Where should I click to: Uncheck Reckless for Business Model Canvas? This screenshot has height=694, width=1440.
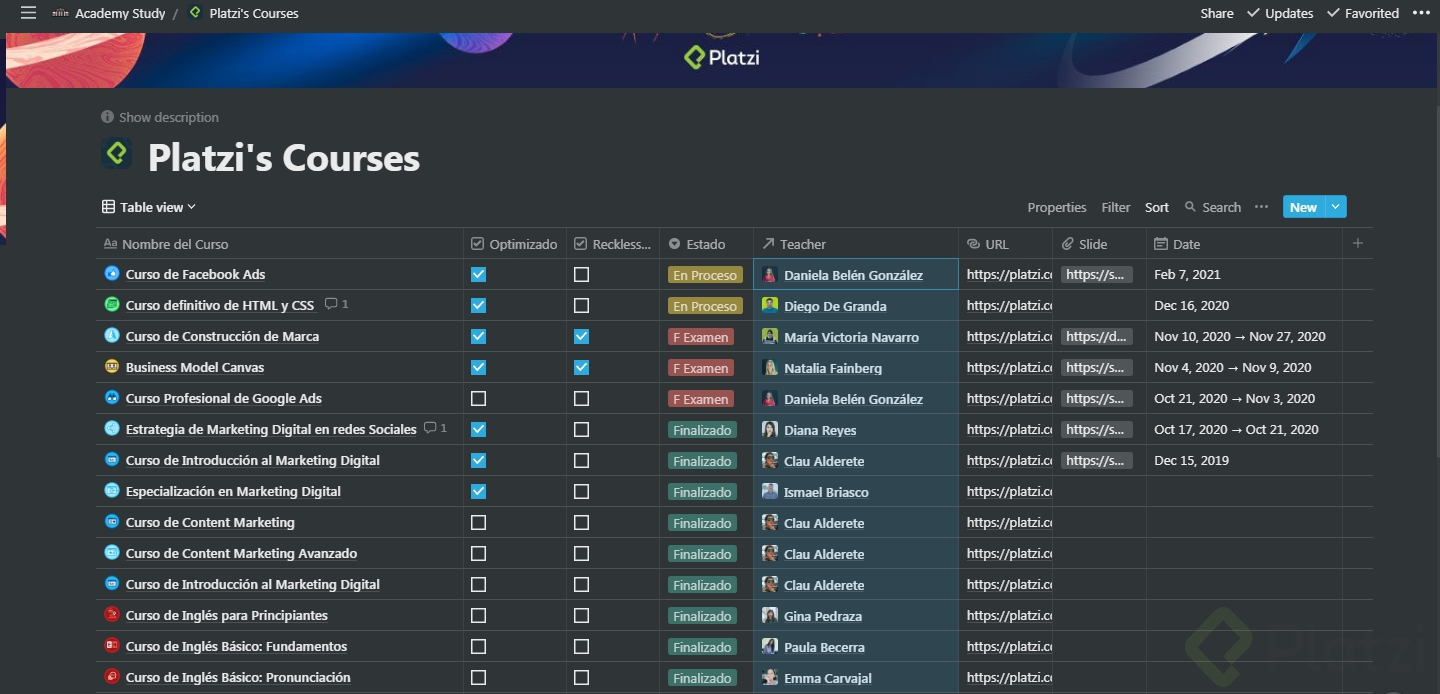point(581,367)
